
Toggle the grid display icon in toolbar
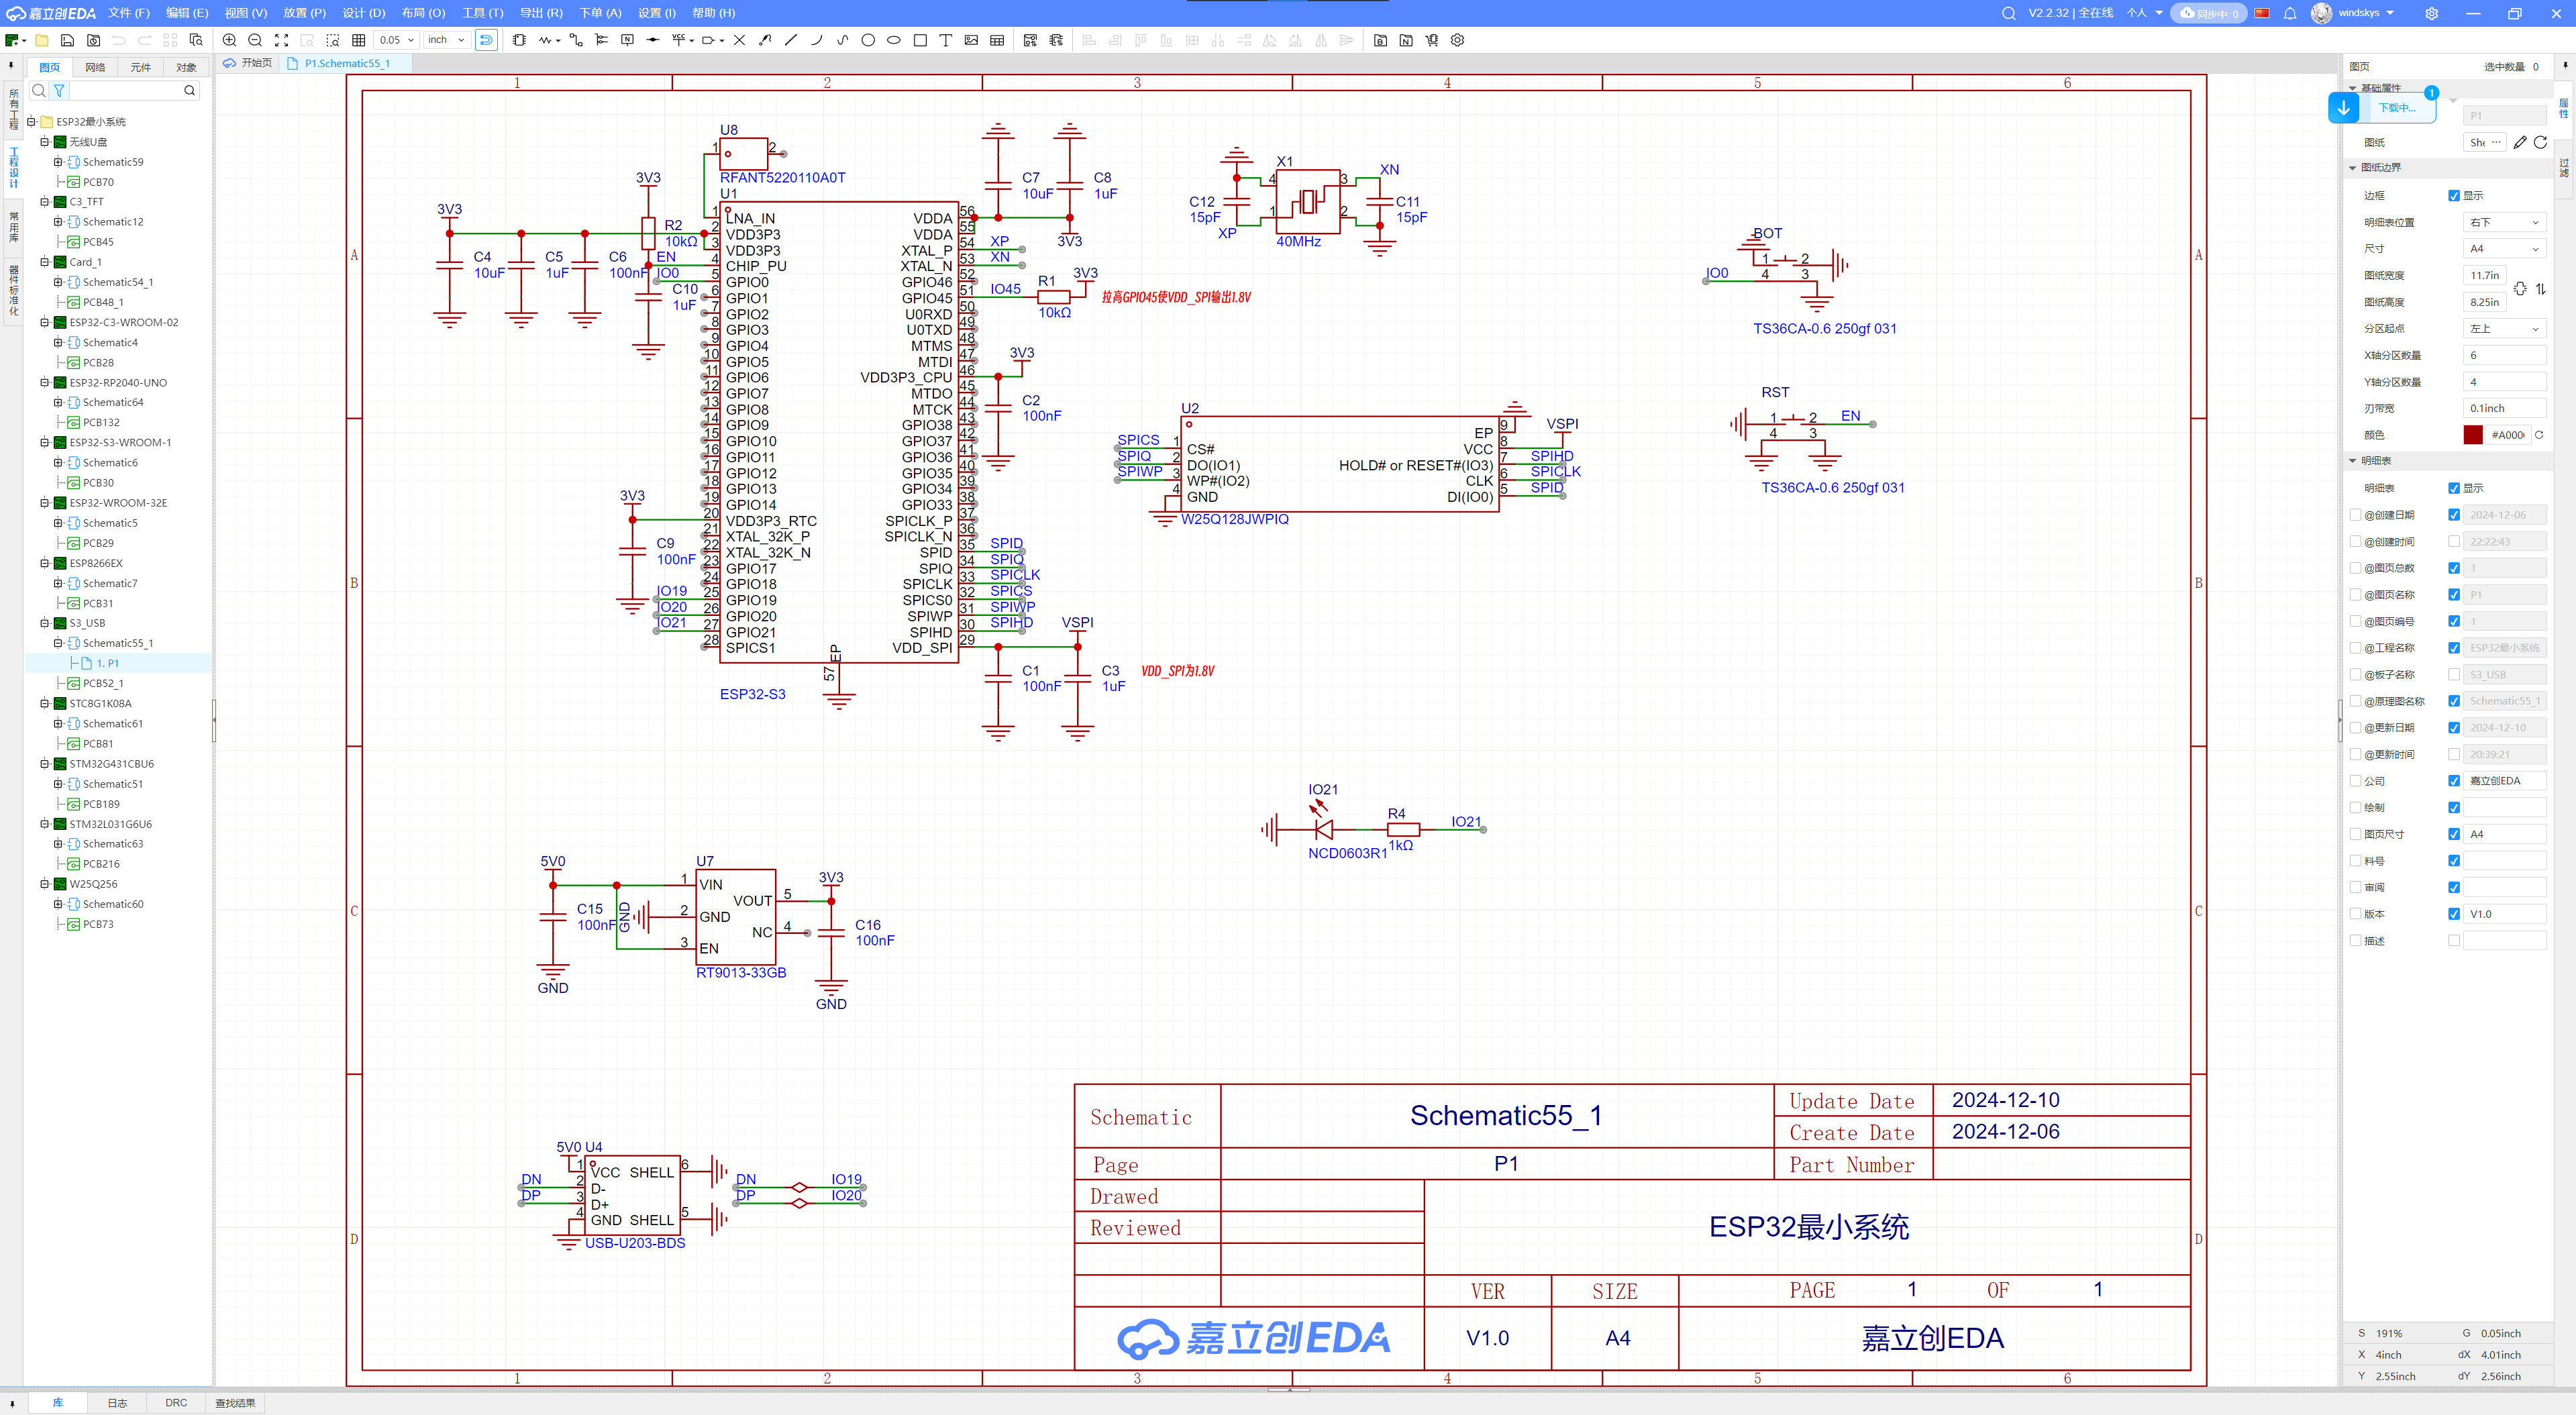[358, 40]
